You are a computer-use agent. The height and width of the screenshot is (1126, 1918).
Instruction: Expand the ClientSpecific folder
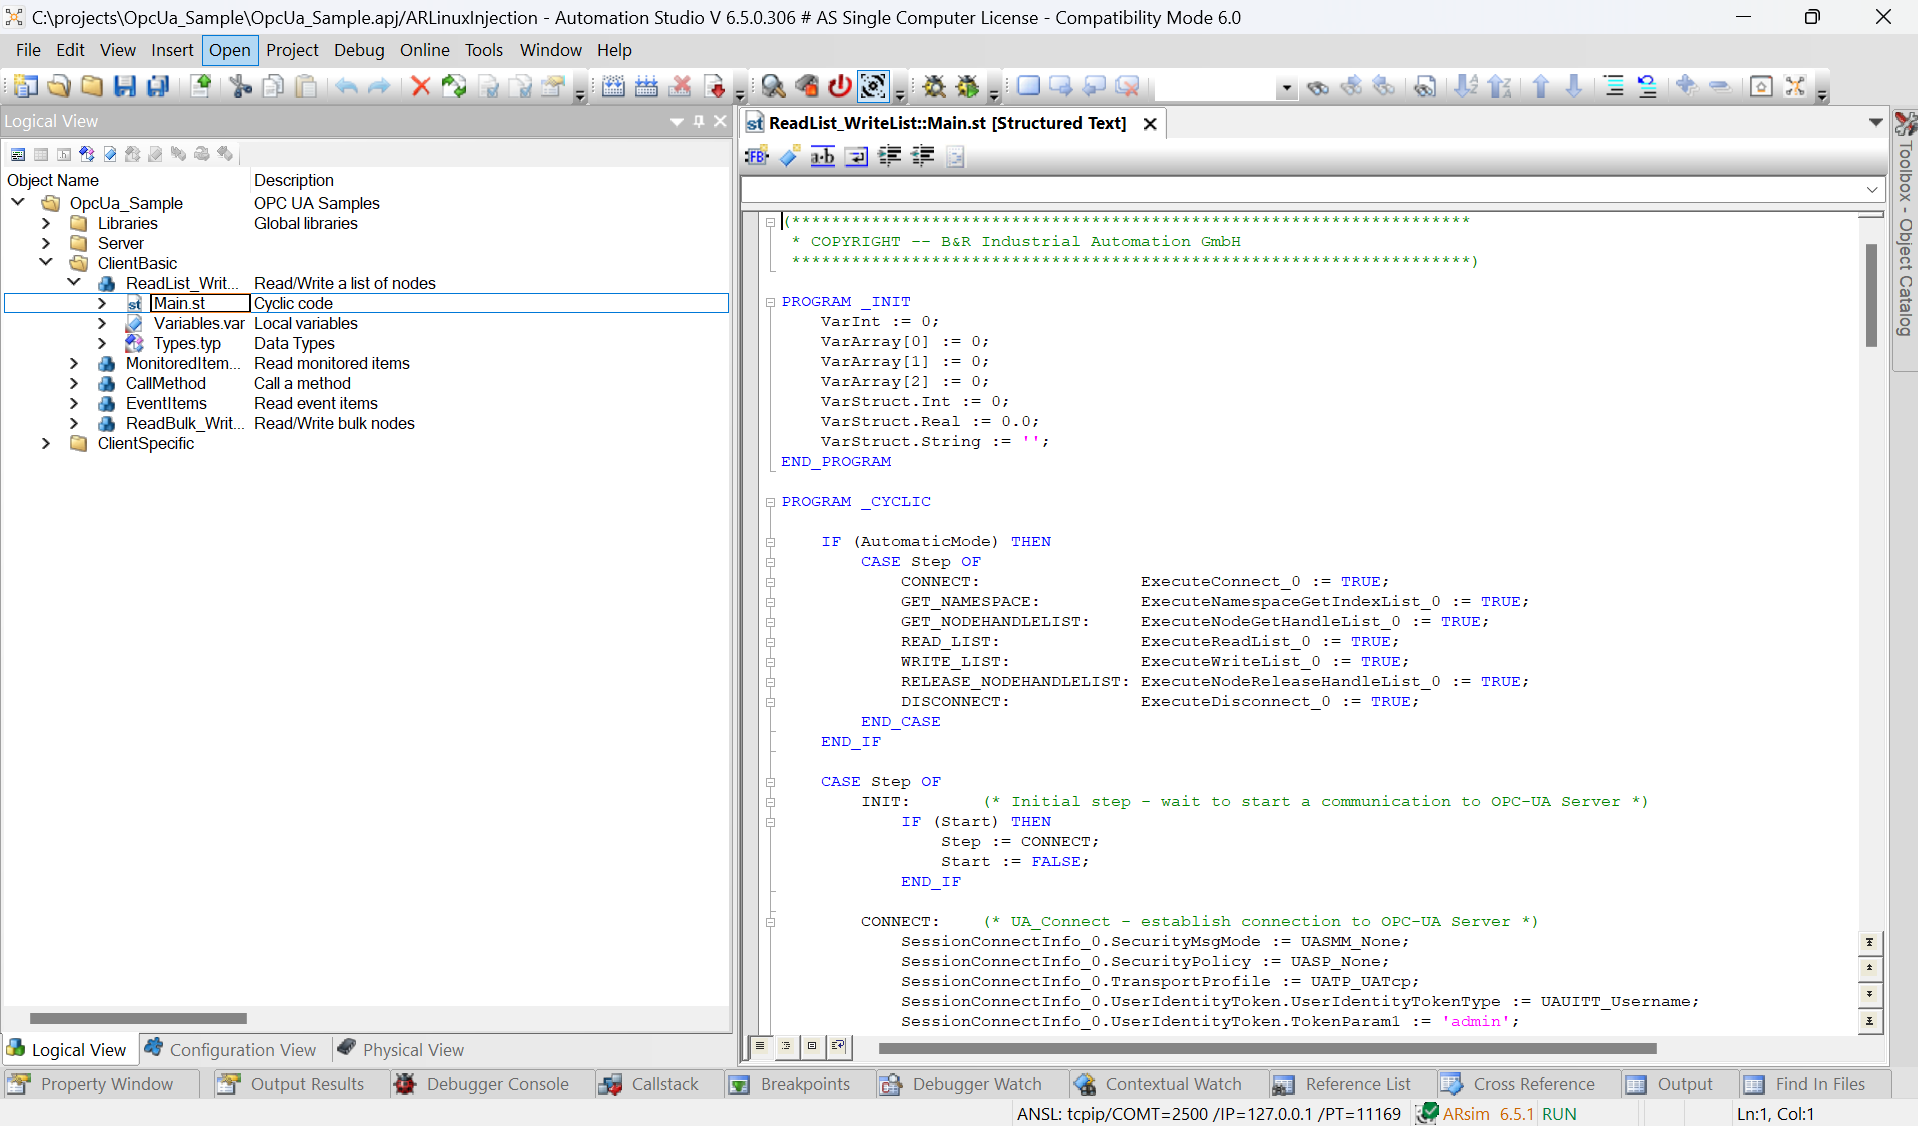click(x=46, y=443)
